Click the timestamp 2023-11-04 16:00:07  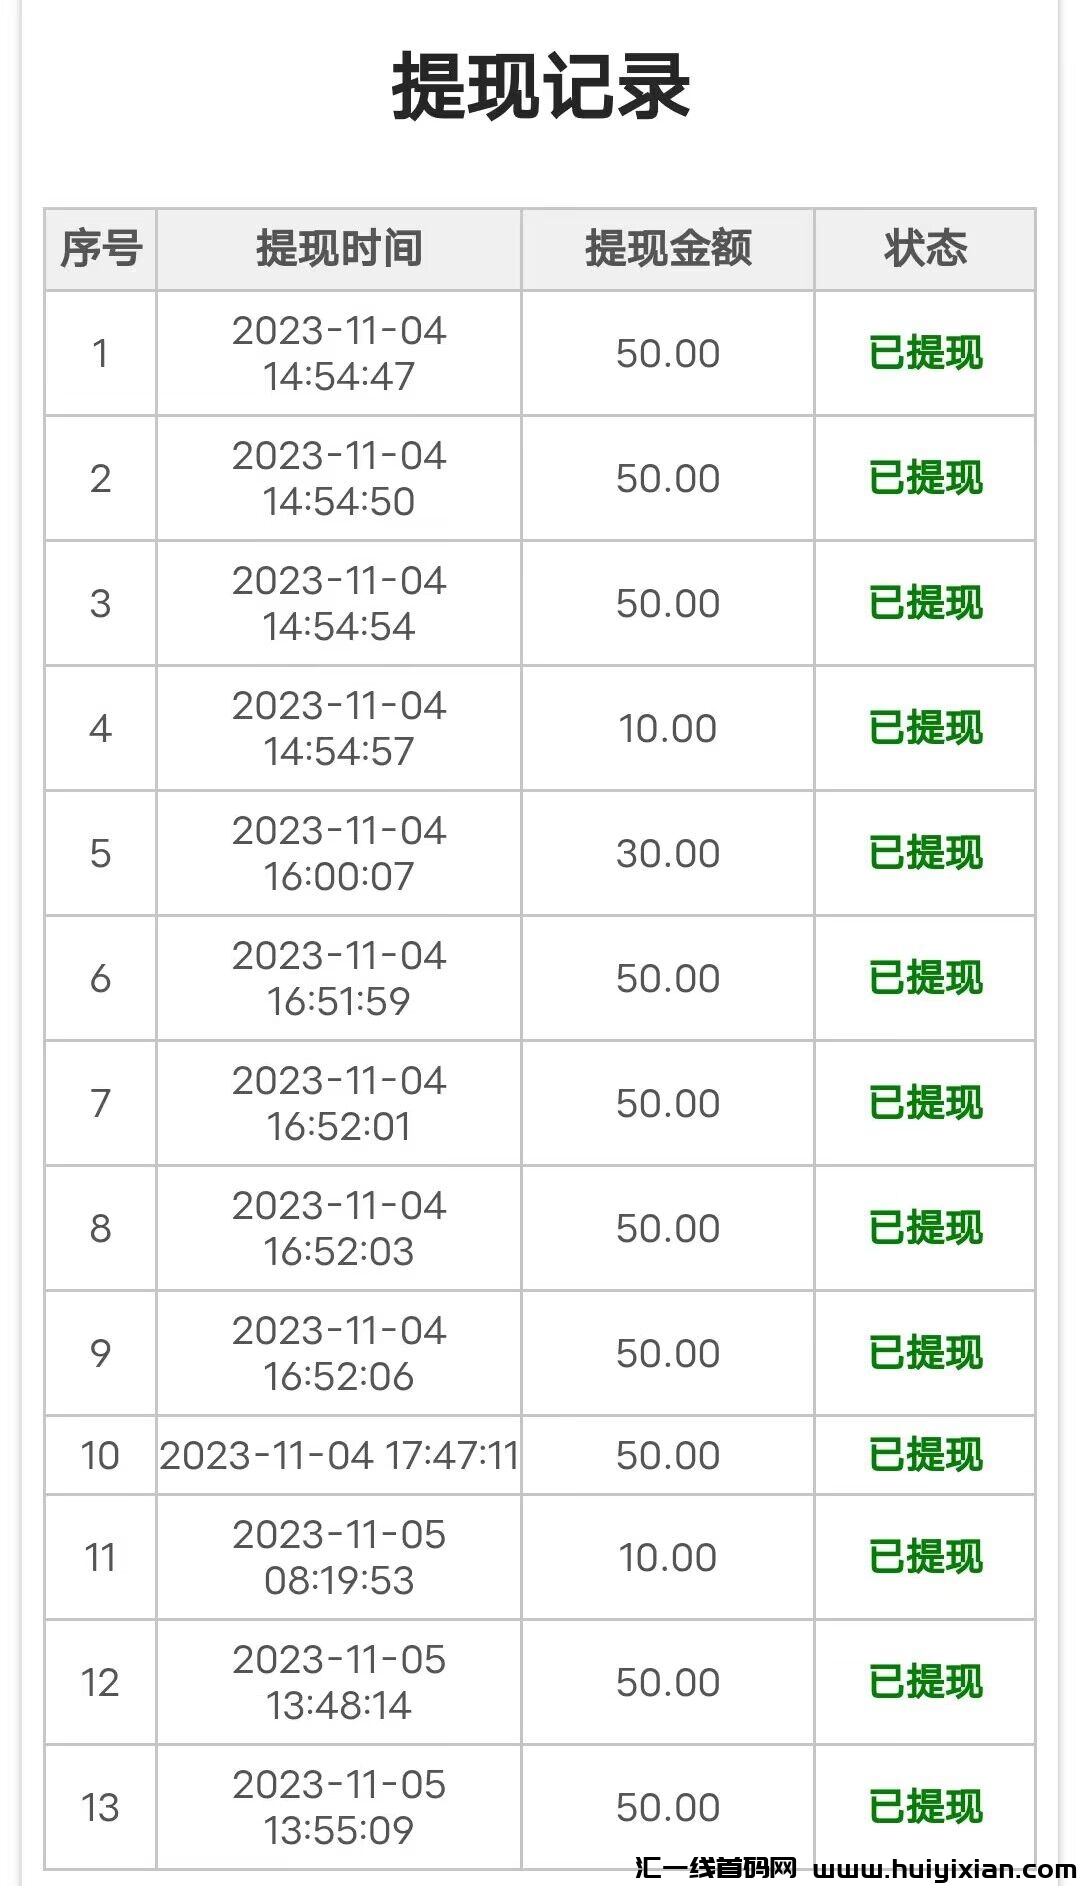pyautogui.click(x=339, y=853)
